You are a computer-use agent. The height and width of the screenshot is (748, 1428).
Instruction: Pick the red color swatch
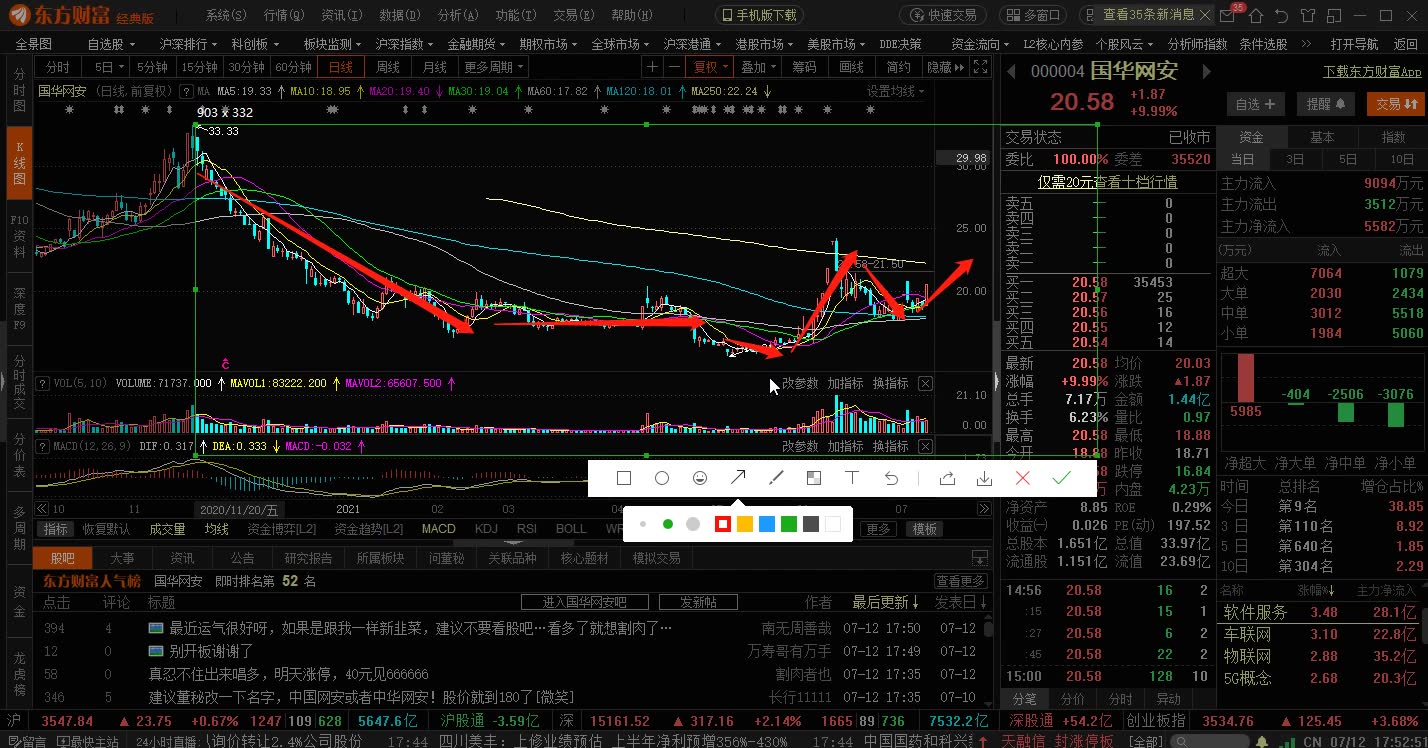(x=723, y=524)
